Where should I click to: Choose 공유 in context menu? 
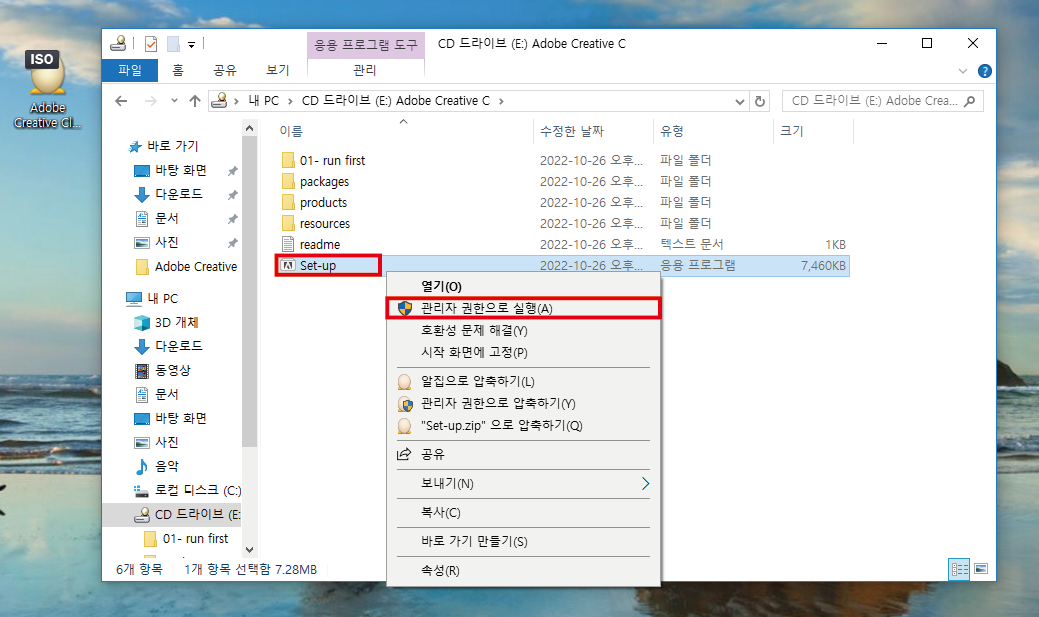pos(523,455)
